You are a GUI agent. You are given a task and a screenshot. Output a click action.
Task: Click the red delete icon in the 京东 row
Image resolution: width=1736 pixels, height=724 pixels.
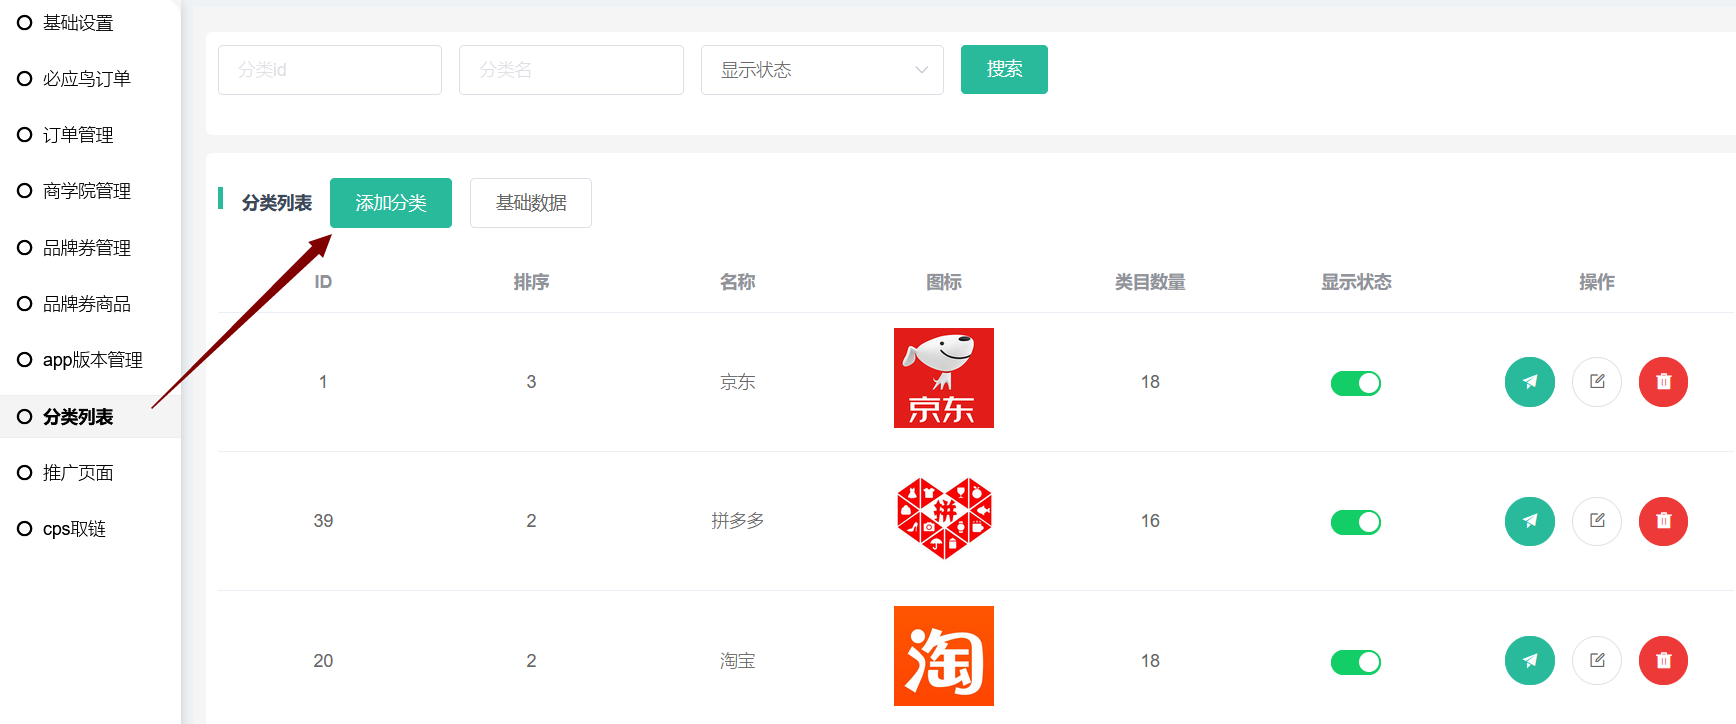tap(1664, 382)
